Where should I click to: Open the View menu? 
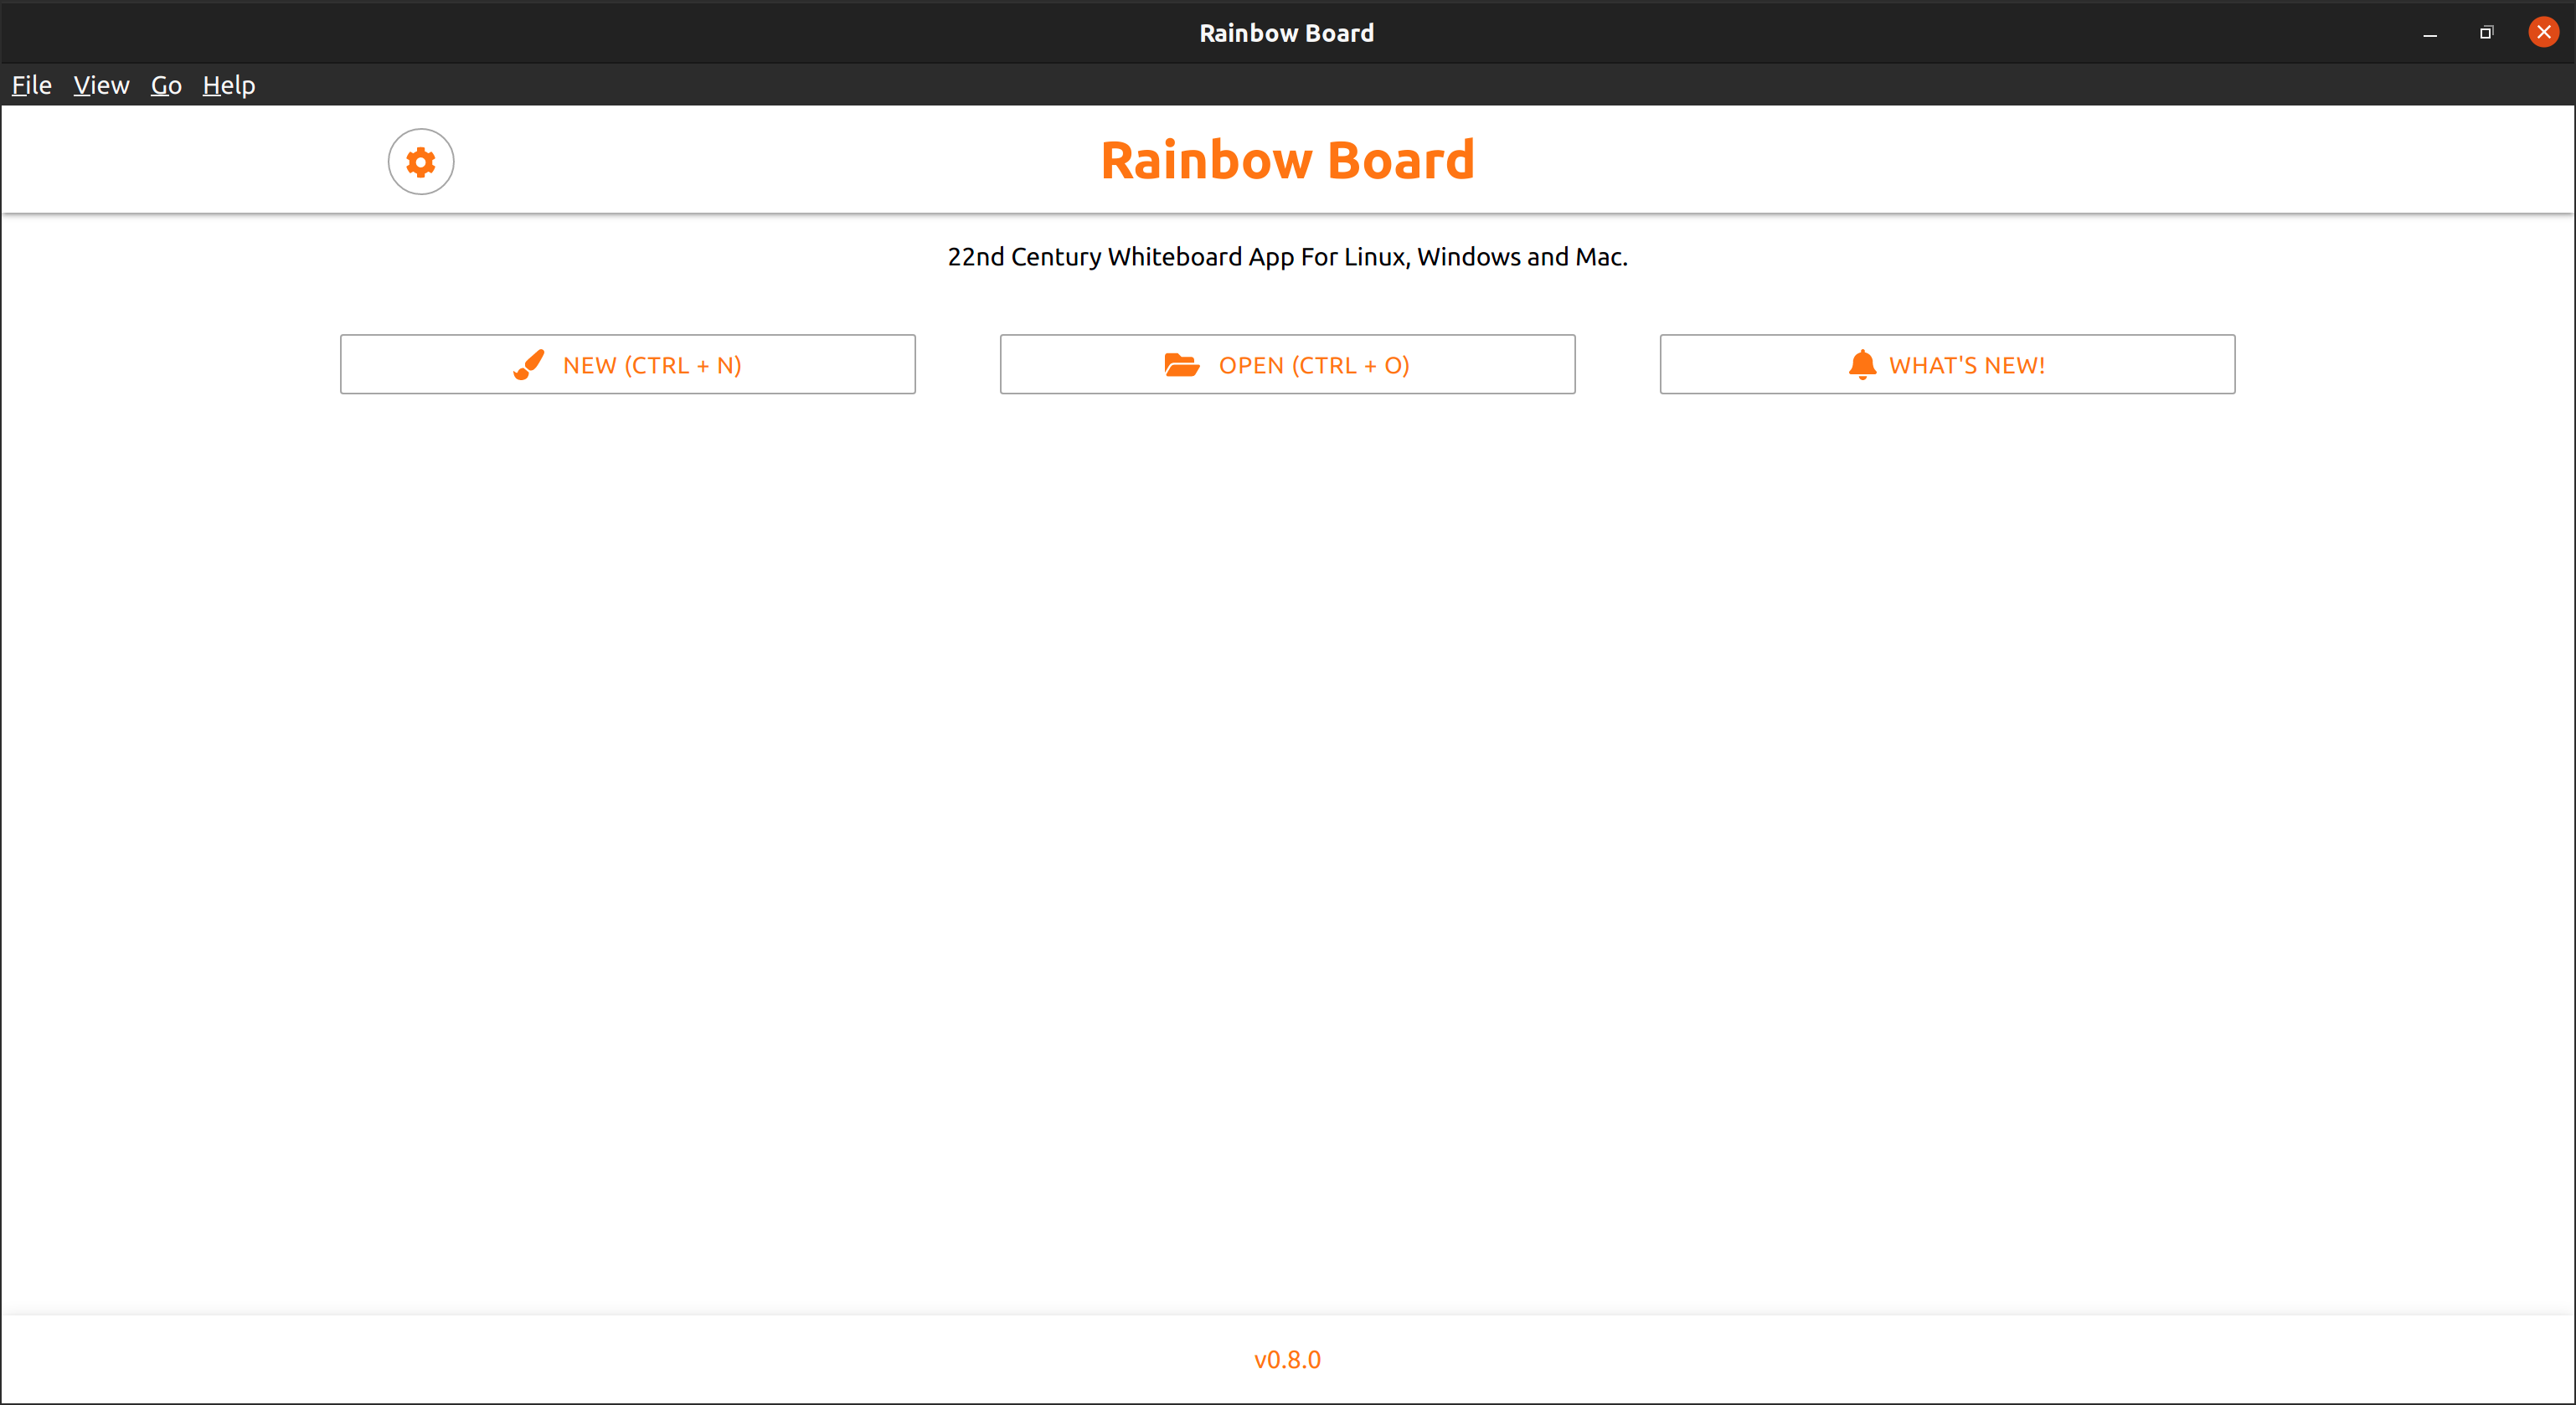pyautogui.click(x=101, y=85)
